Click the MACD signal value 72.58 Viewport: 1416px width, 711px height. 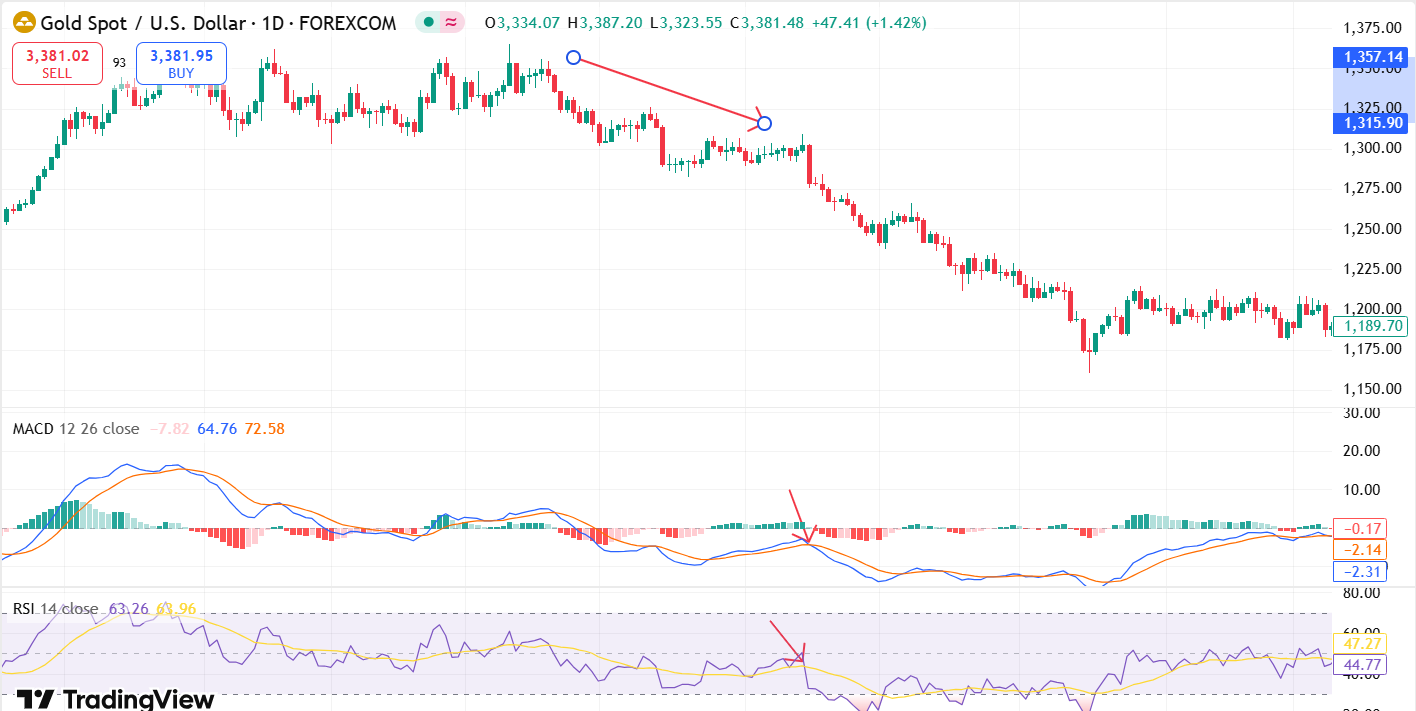[x=264, y=429]
